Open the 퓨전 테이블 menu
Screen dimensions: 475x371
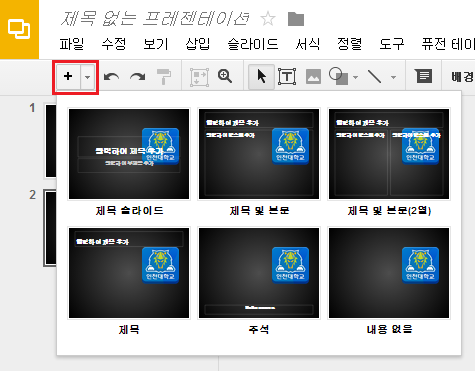pyautogui.click(x=448, y=44)
